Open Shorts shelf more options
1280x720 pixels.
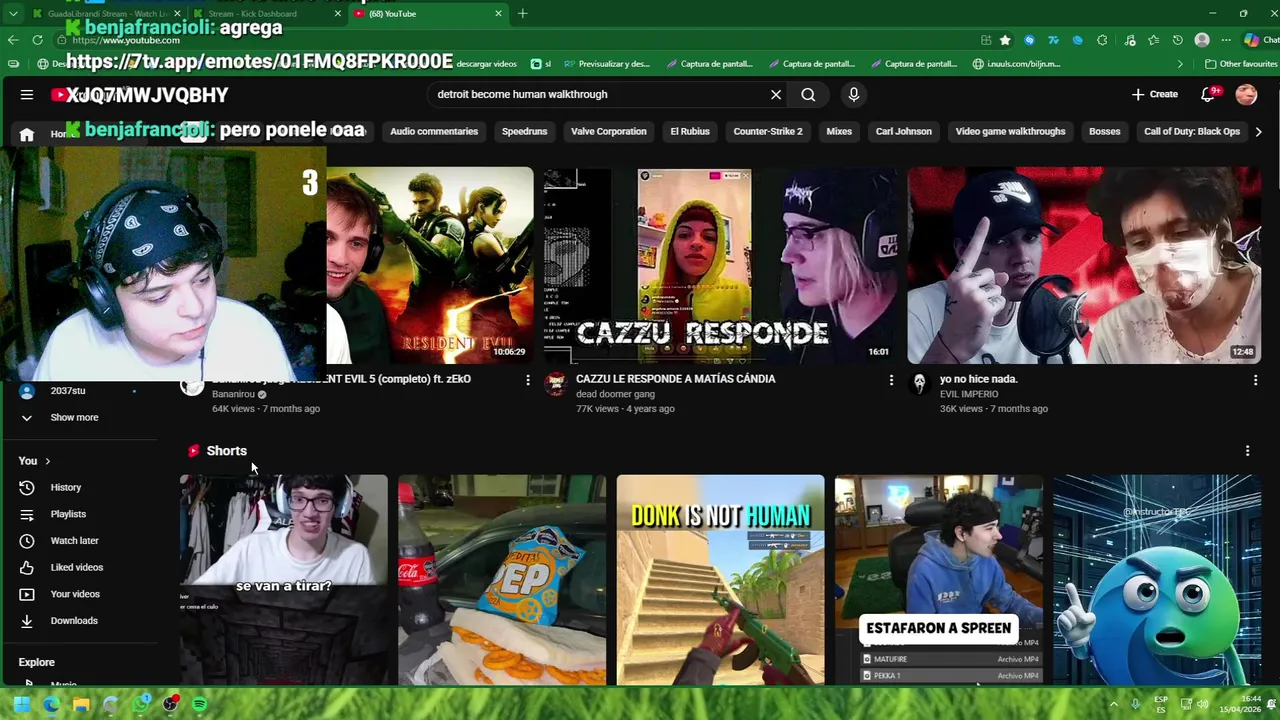click(1247, 451)
